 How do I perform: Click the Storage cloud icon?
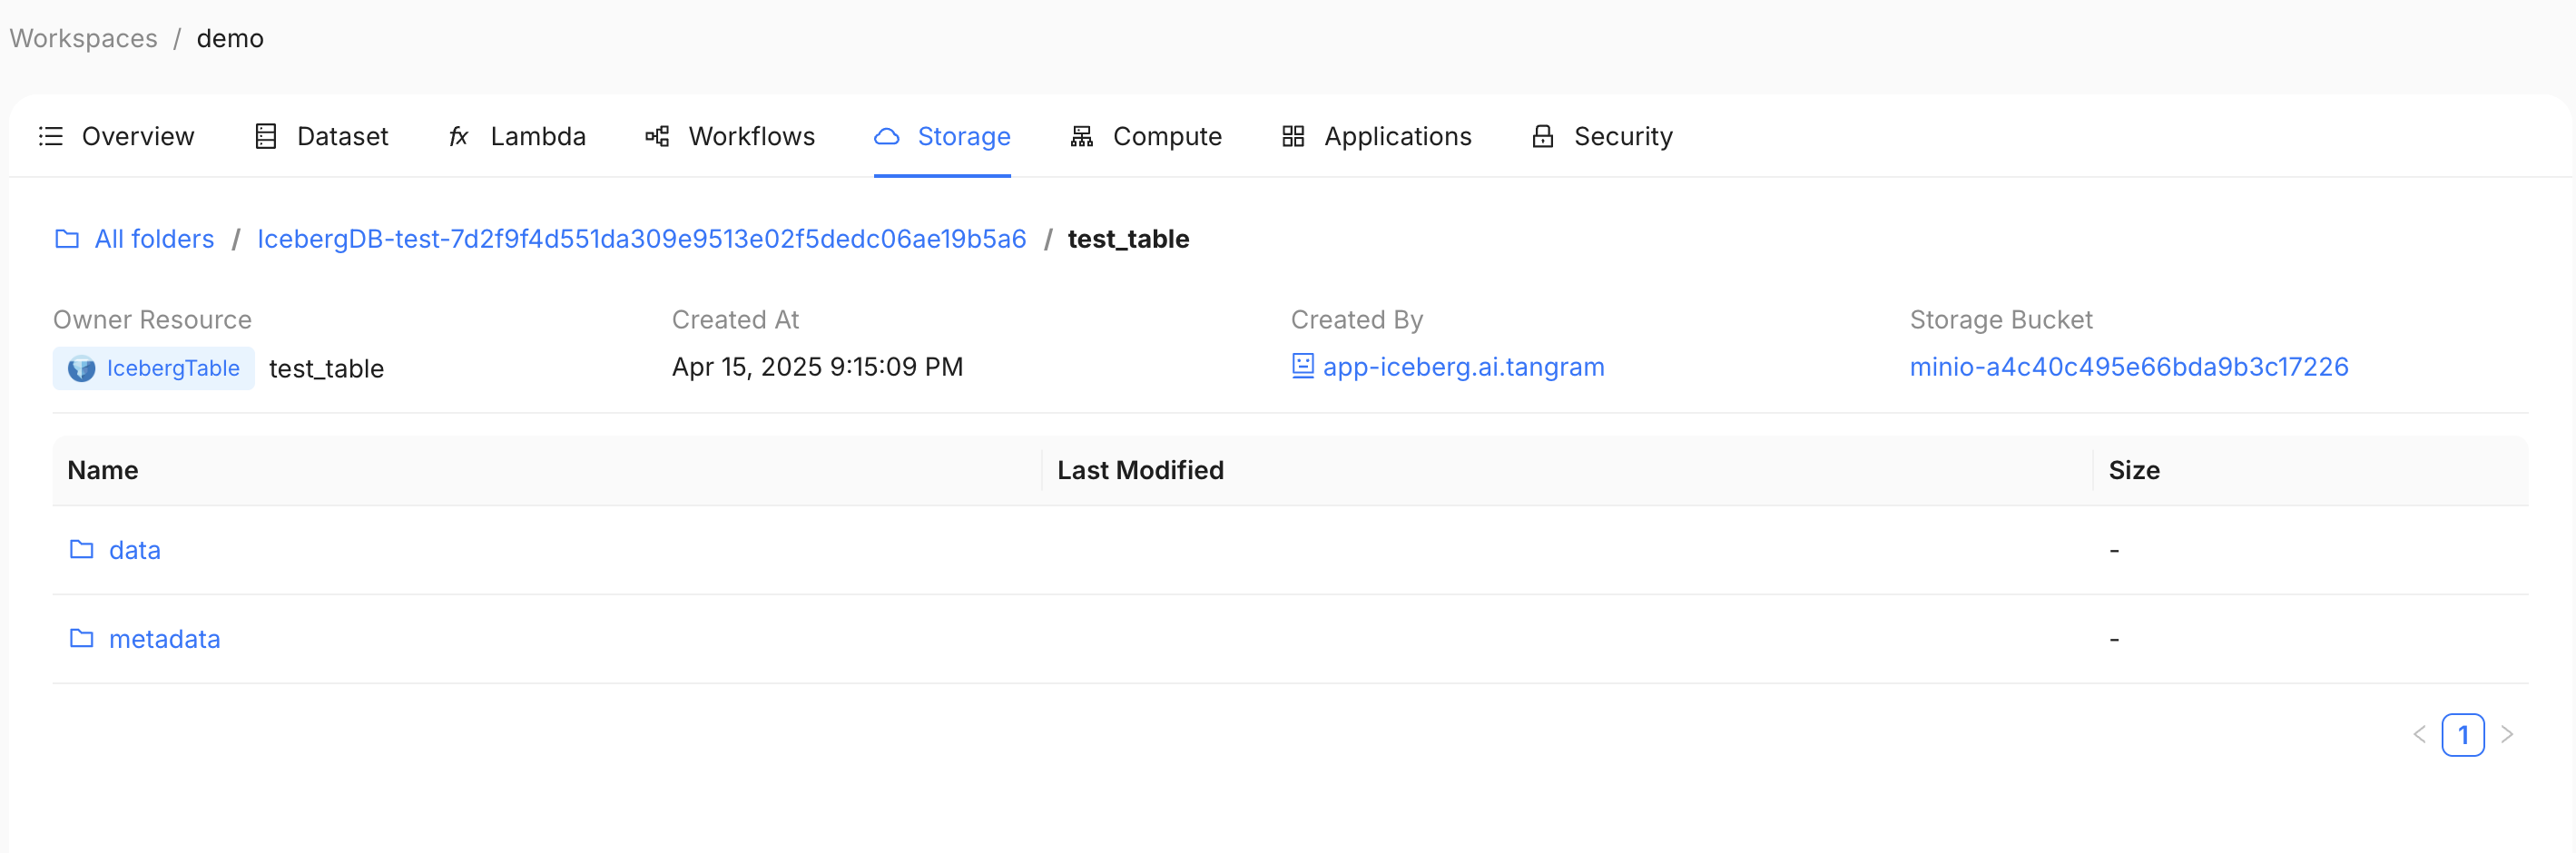[887, 136]
